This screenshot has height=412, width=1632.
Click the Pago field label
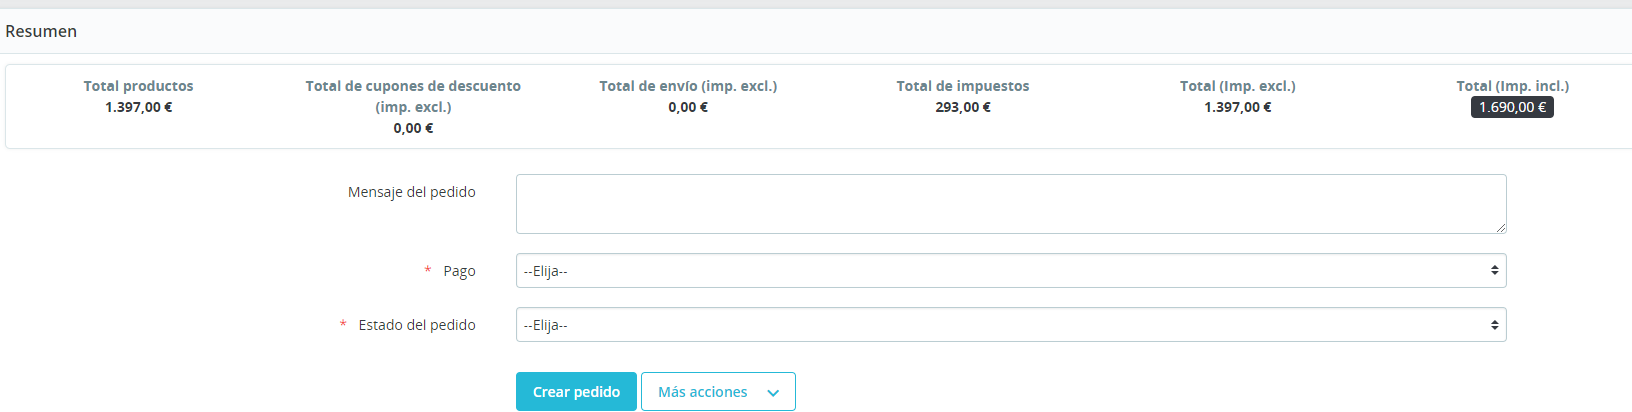click(x=459, y=271)
